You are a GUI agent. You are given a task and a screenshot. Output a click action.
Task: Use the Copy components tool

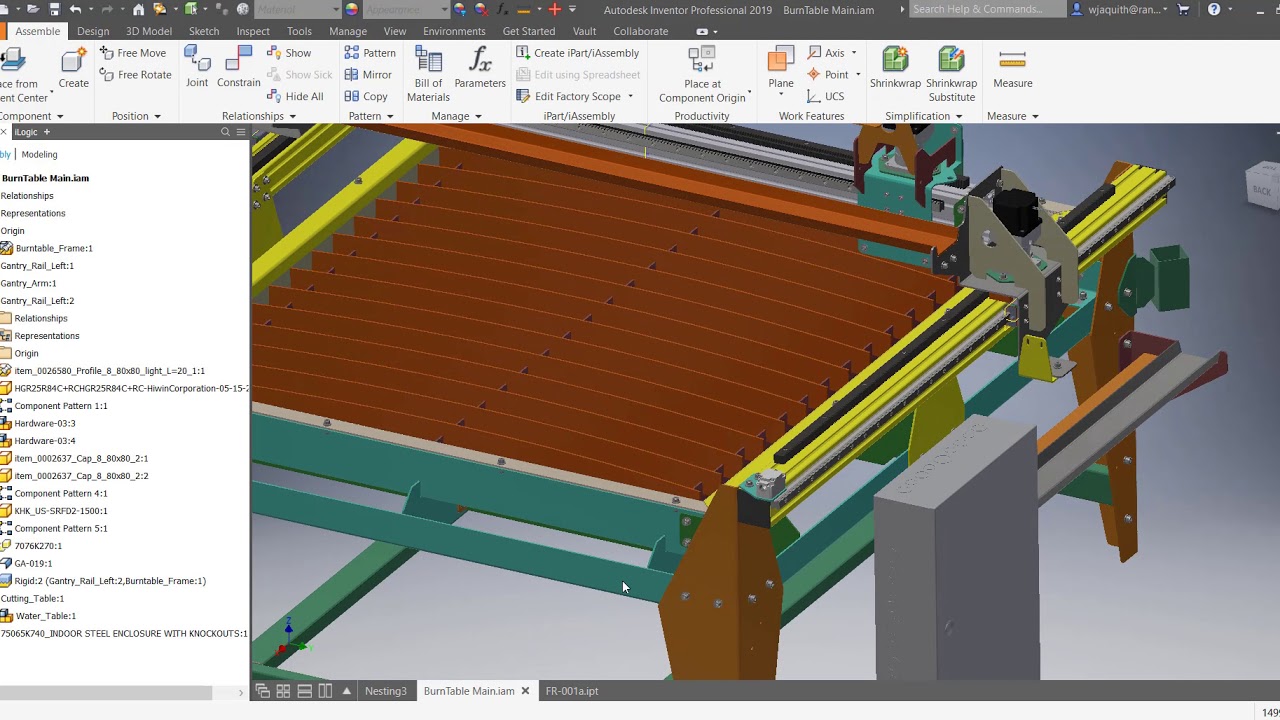[366, 97]
